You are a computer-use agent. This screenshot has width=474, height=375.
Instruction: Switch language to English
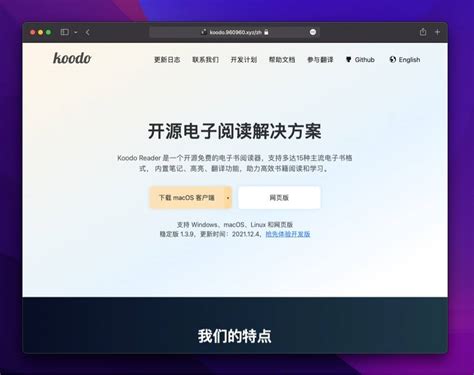(x=405, y=60)
